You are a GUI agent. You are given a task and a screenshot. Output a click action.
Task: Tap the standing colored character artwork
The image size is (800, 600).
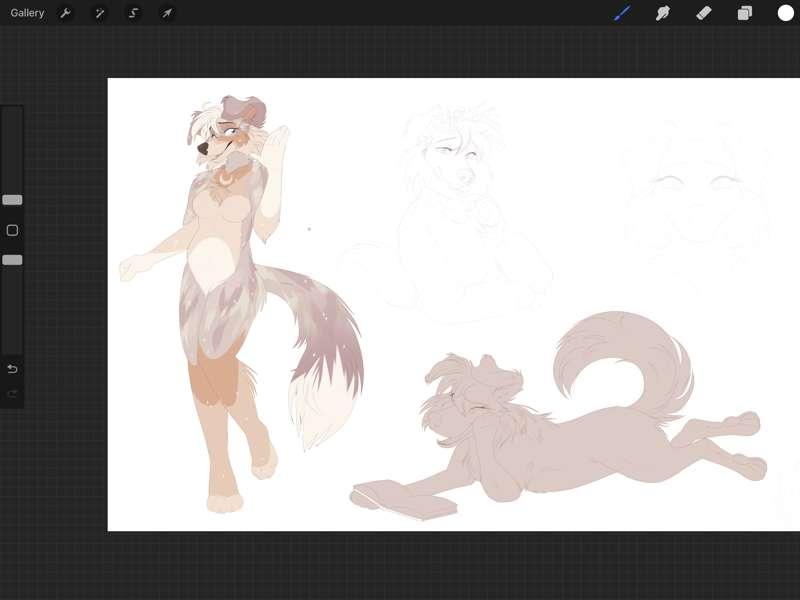click(x=240, y=304)
